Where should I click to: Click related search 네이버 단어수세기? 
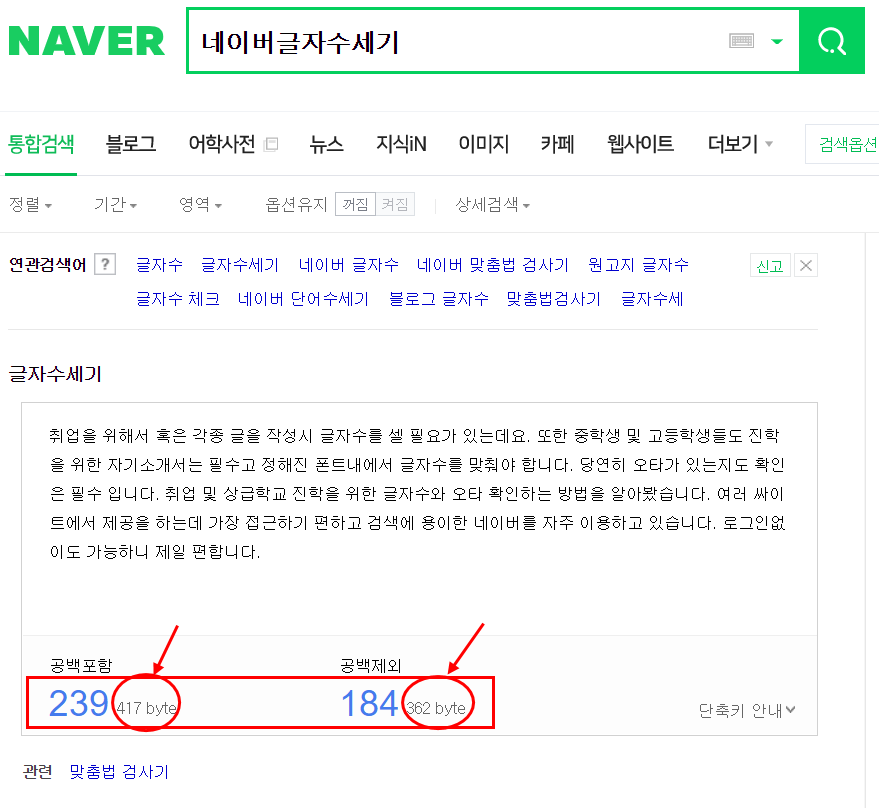coord(303,299)
